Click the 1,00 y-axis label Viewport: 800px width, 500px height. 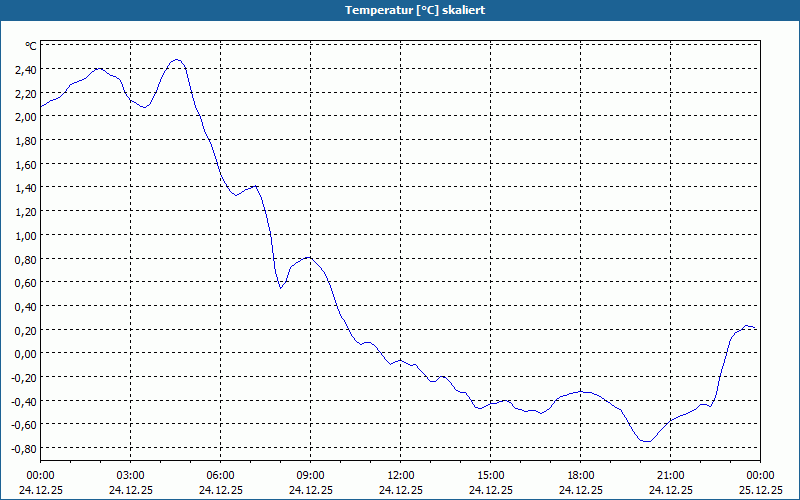point(26,236)
